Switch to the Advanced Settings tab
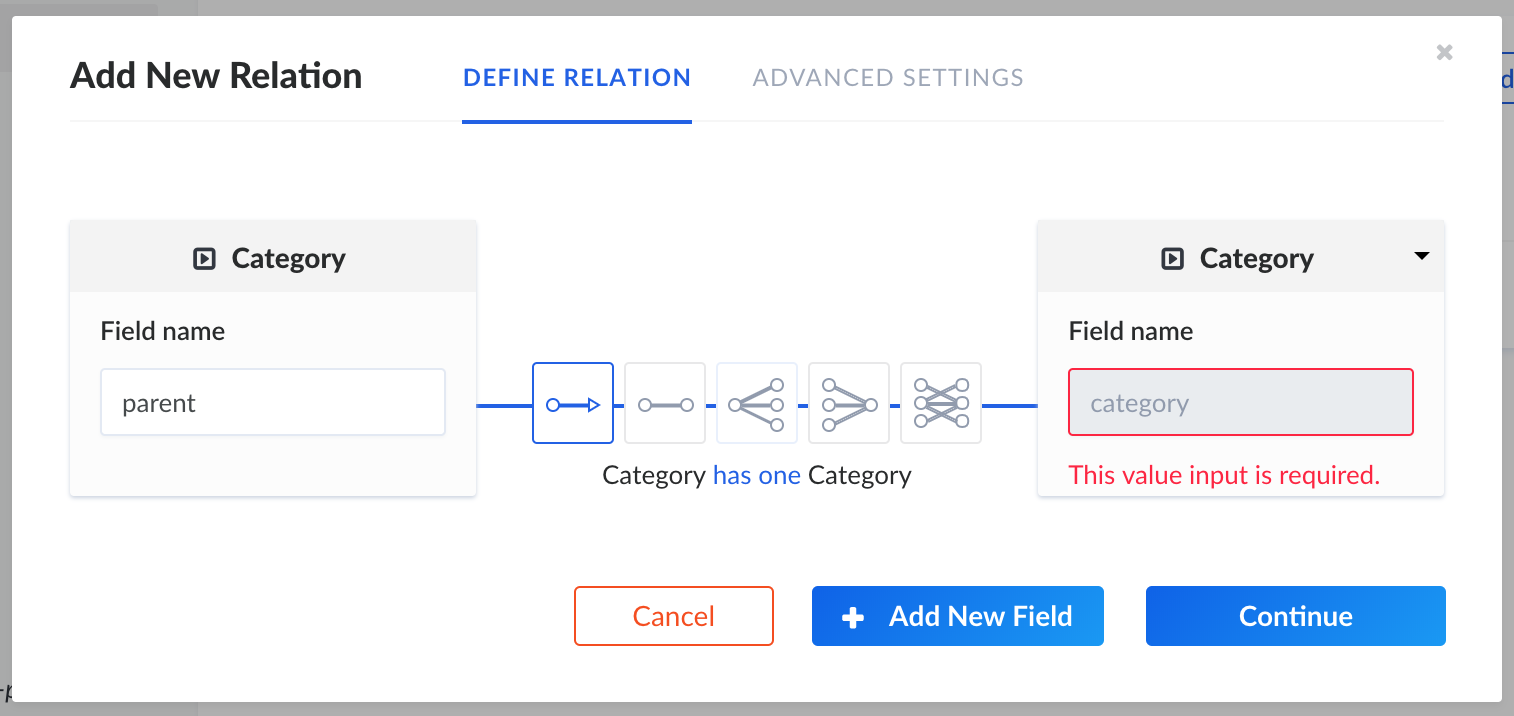This screenshot has height=716, width=1514. pos(888,77)
